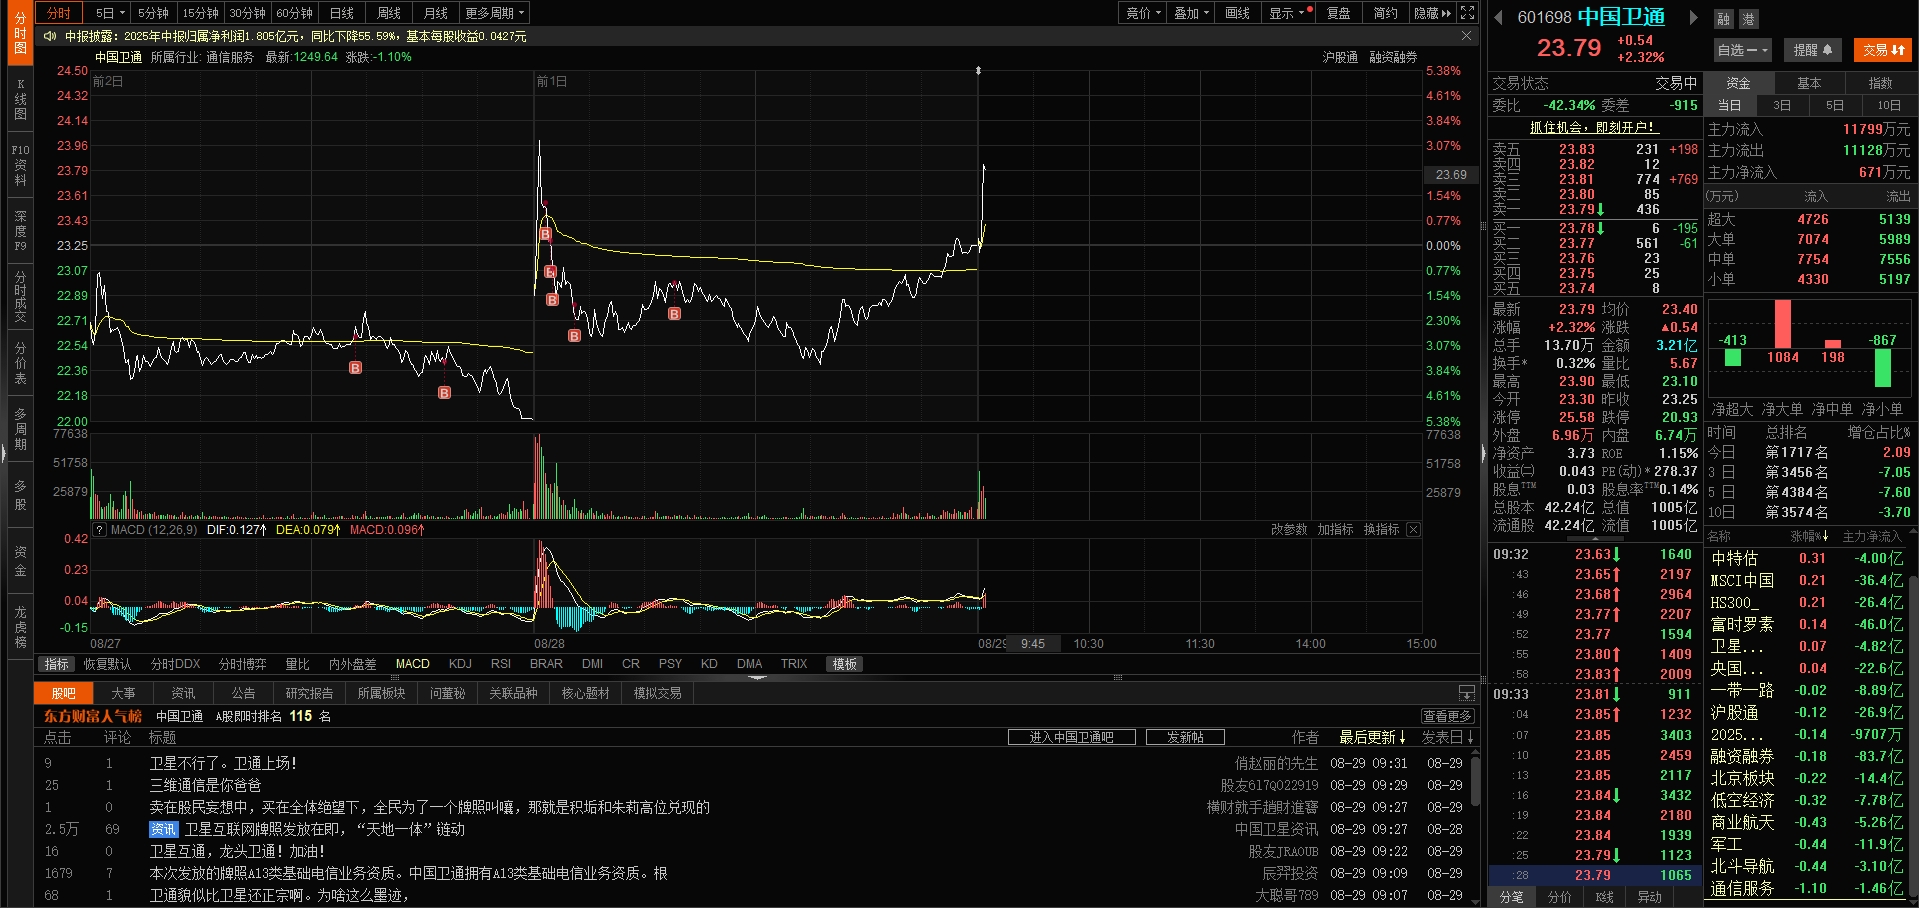Click 发新帖 new post button

coord(1185,737)
